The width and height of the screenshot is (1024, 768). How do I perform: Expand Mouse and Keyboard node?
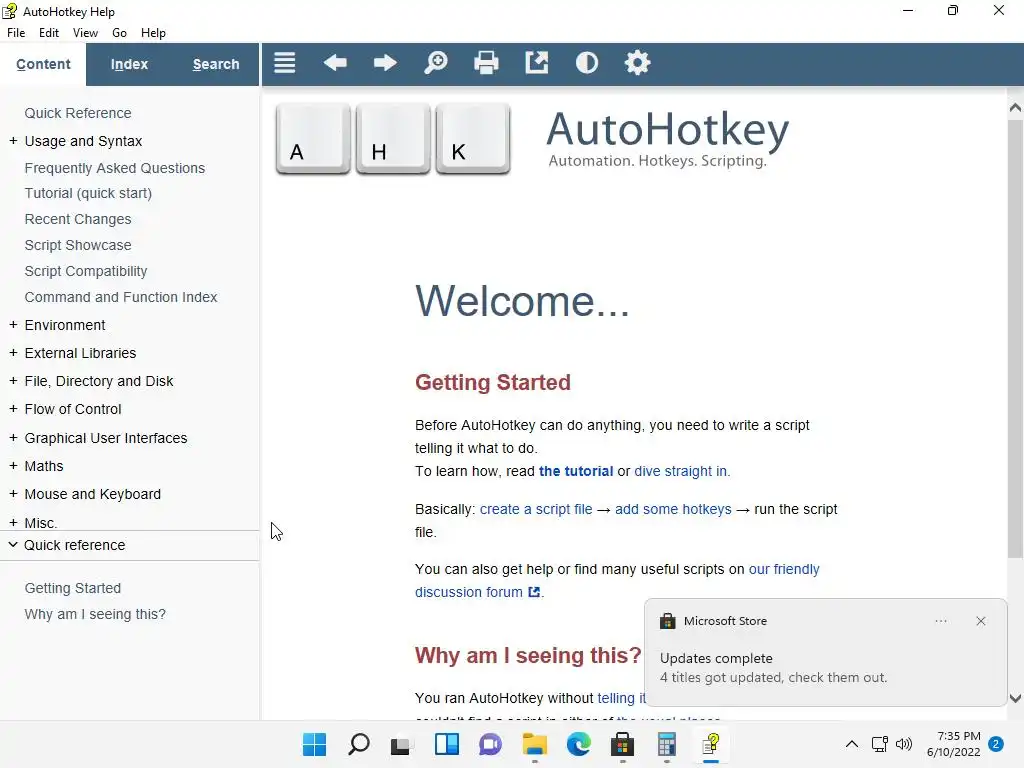coord(13,494)
